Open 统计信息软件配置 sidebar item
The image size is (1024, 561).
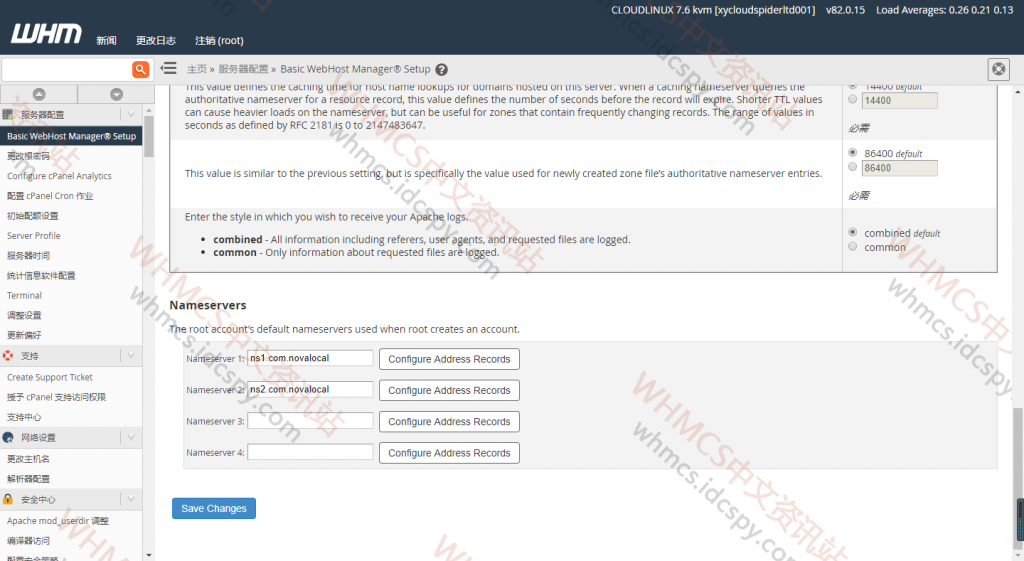tap(41, 276)
